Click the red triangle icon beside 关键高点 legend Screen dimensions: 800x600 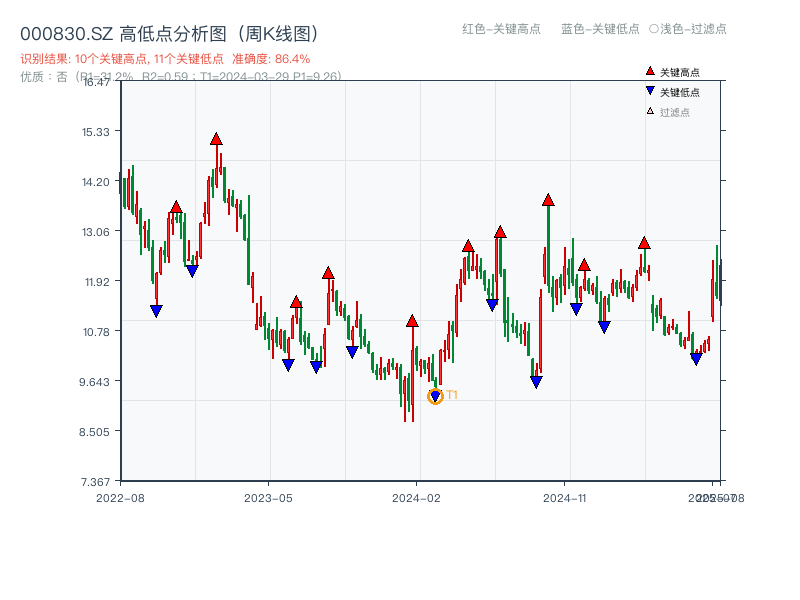(x=650, y=71)
